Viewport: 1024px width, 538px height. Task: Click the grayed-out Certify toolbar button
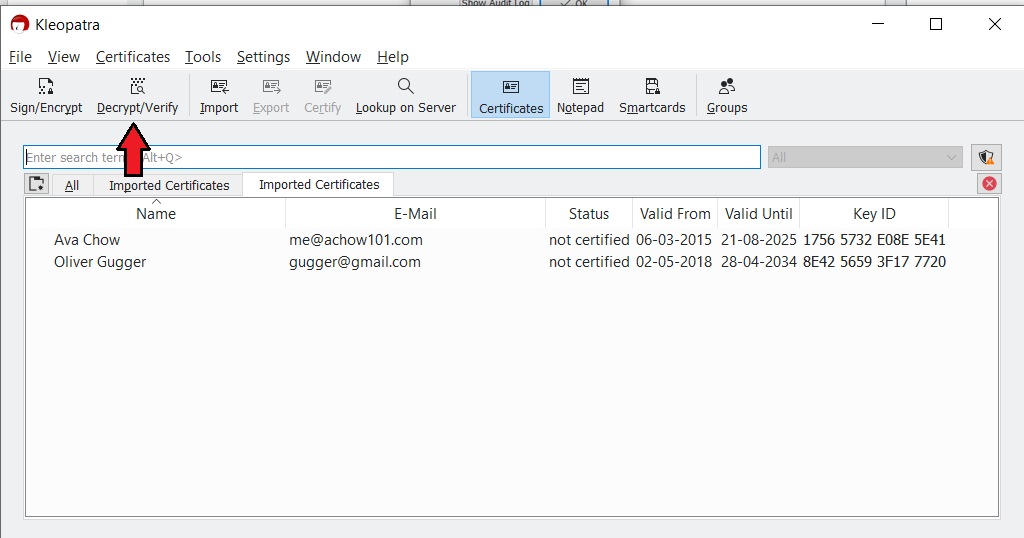coord(323,95)
